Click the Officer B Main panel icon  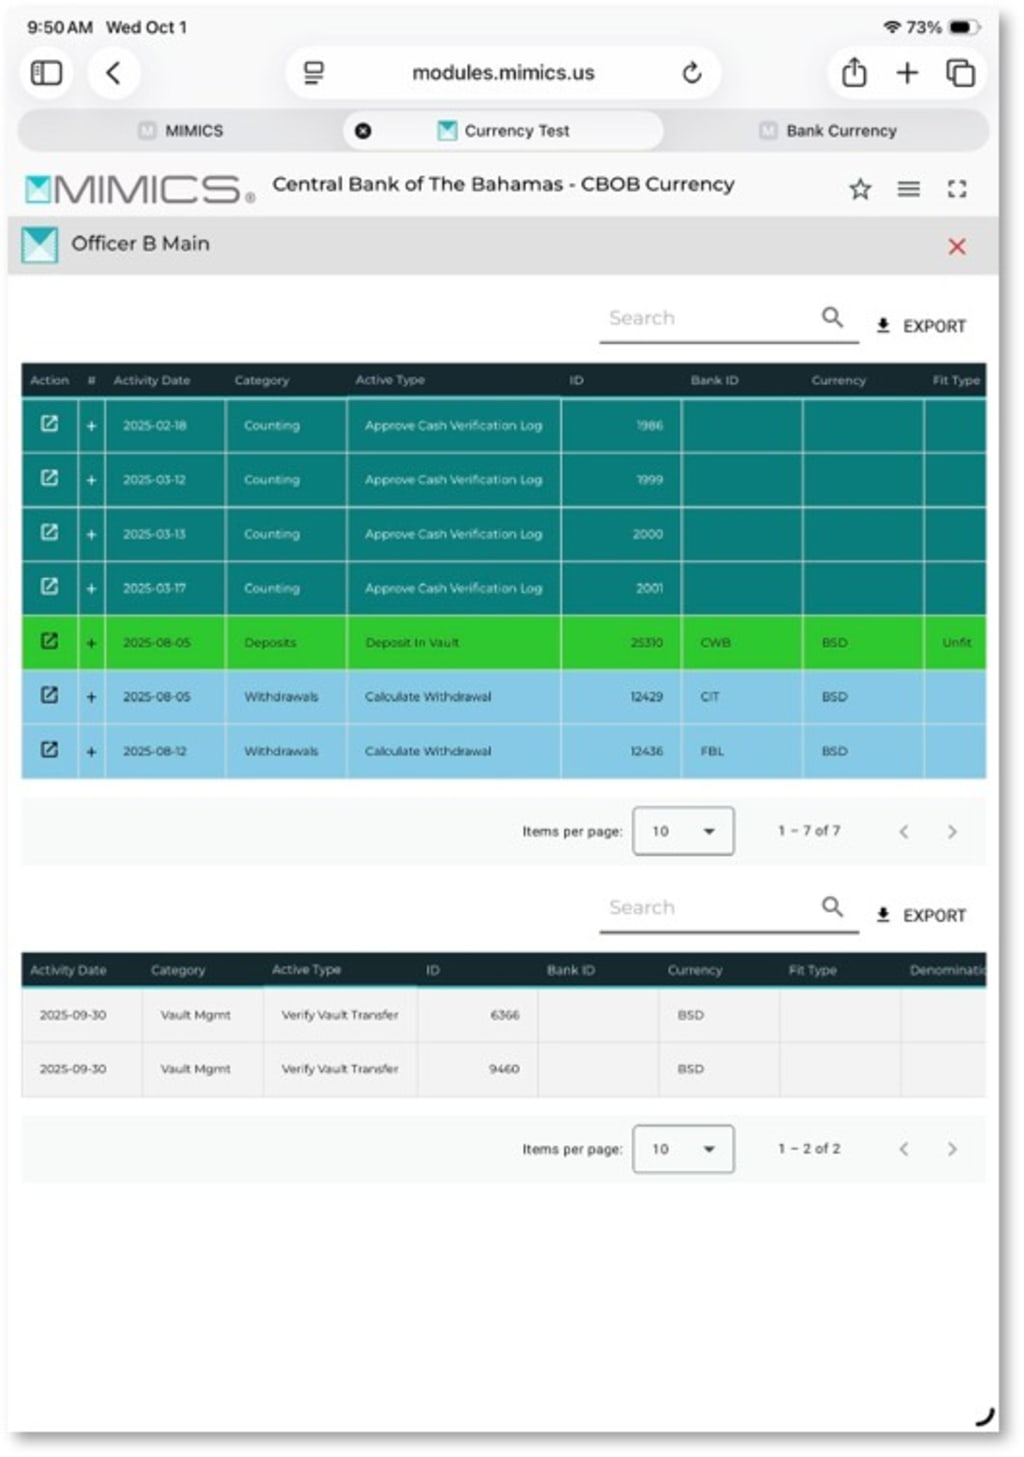40,245
